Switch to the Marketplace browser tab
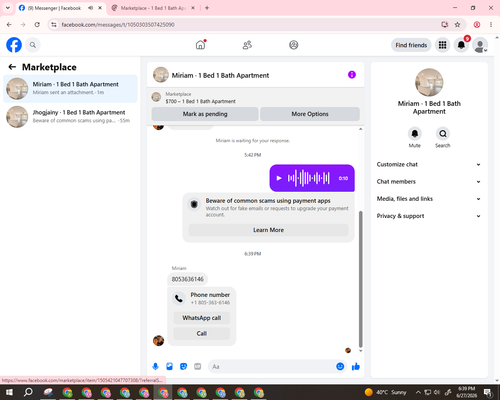 click(153, 8)
